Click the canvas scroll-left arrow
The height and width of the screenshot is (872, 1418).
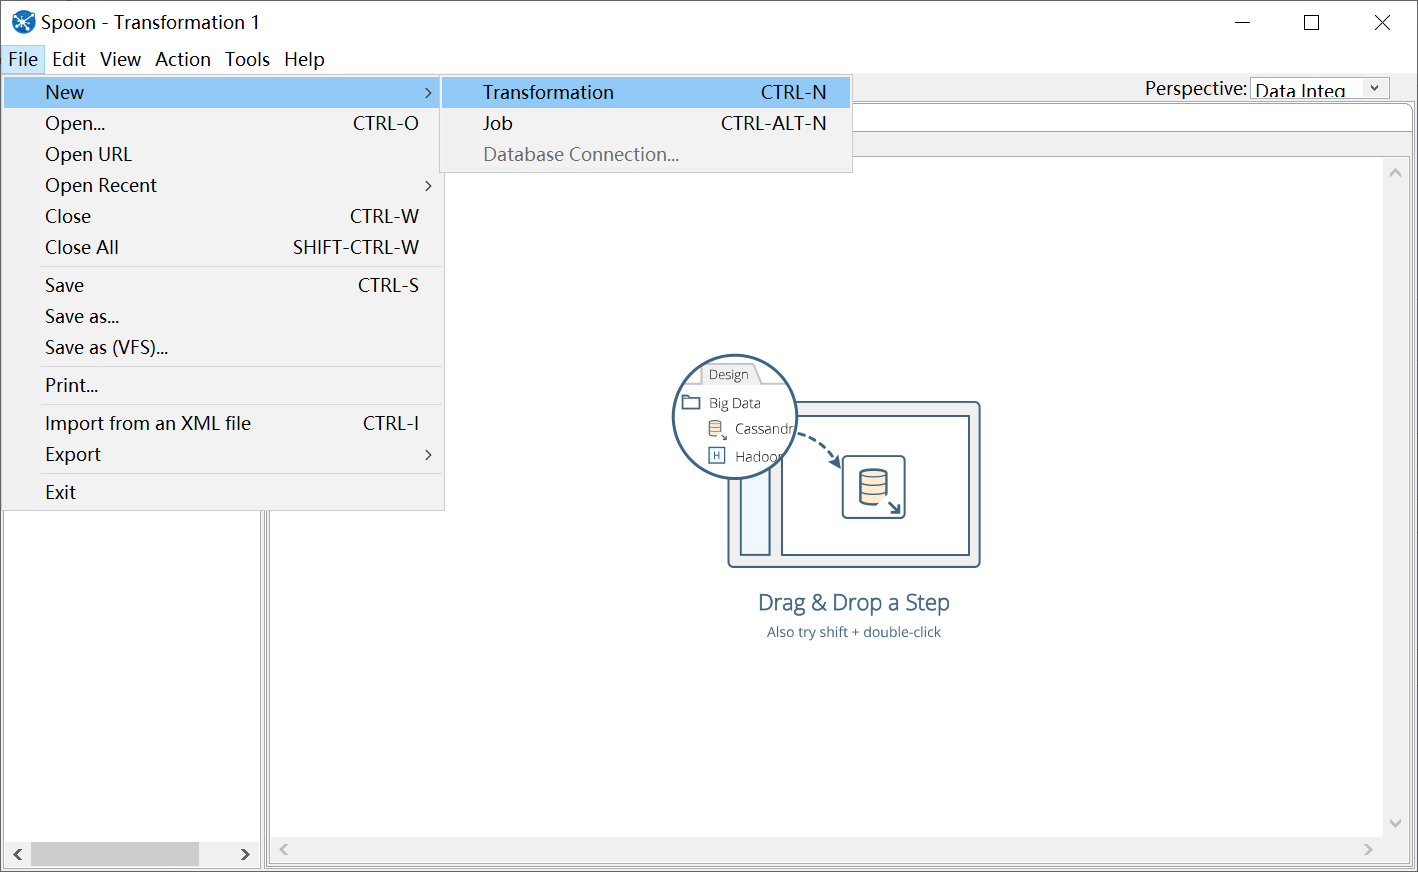point(284,849)
